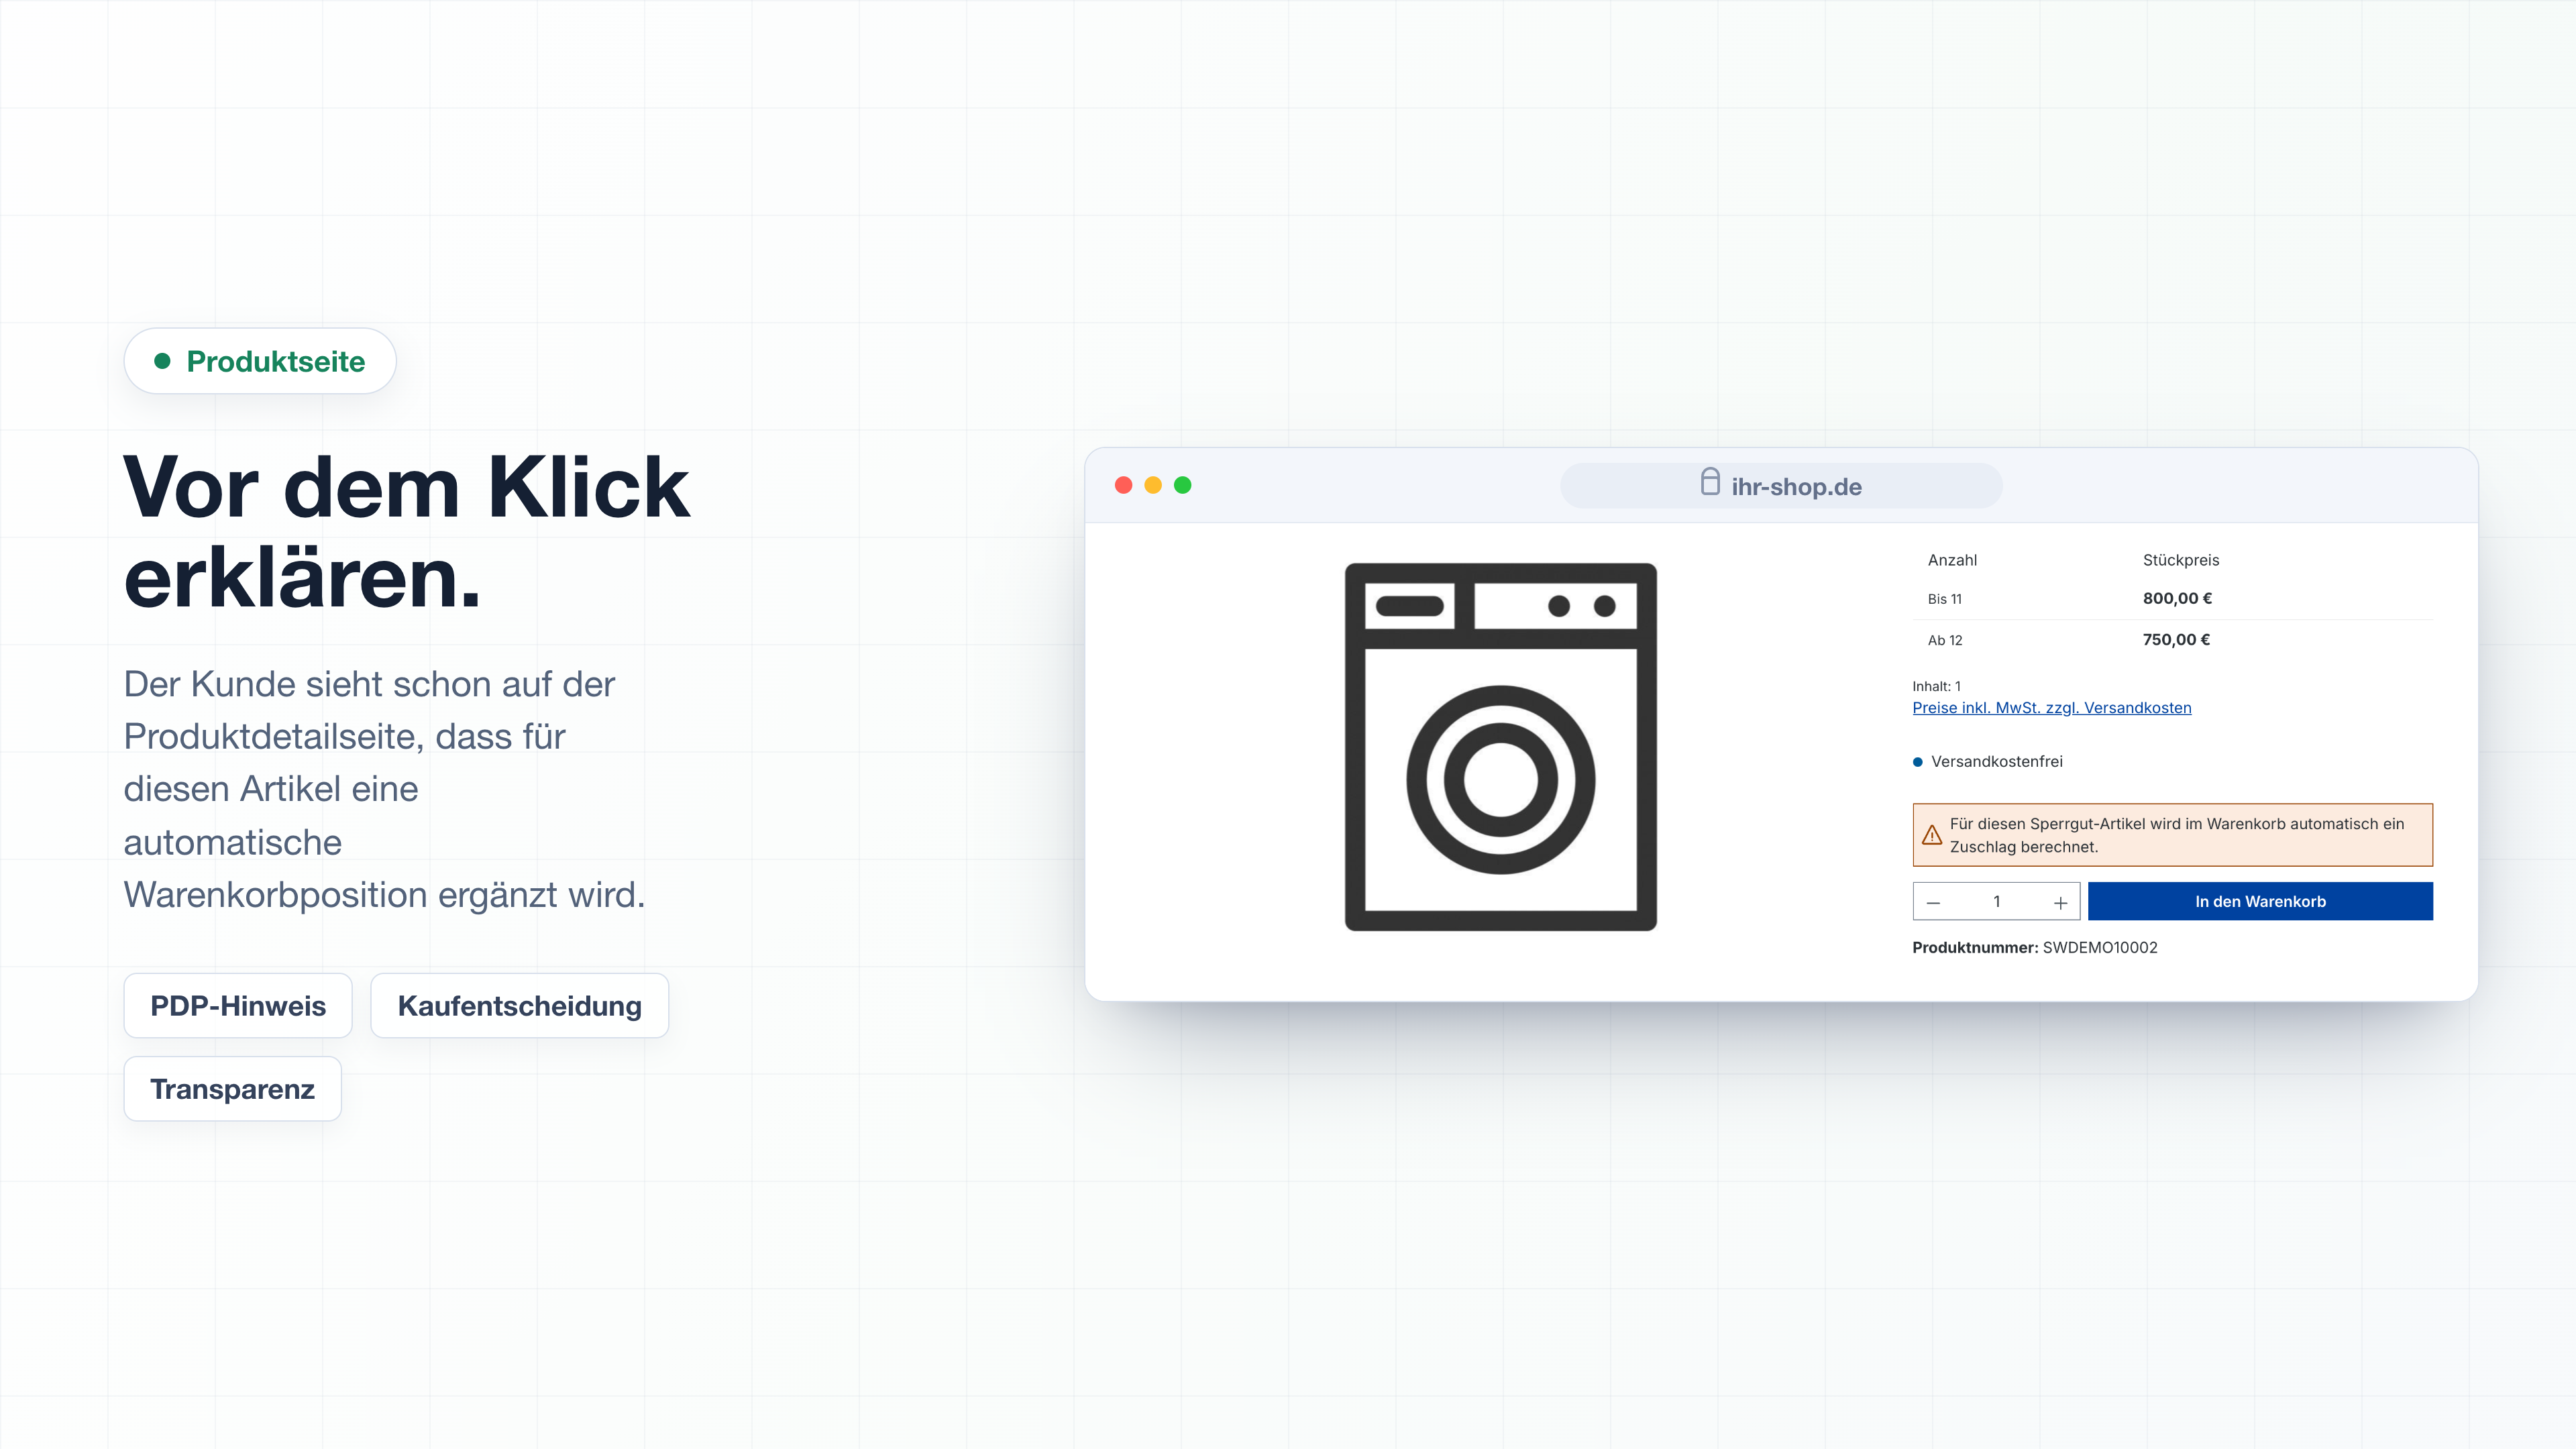Click the ihr-shop.de address bar

tap(1781, 486)
